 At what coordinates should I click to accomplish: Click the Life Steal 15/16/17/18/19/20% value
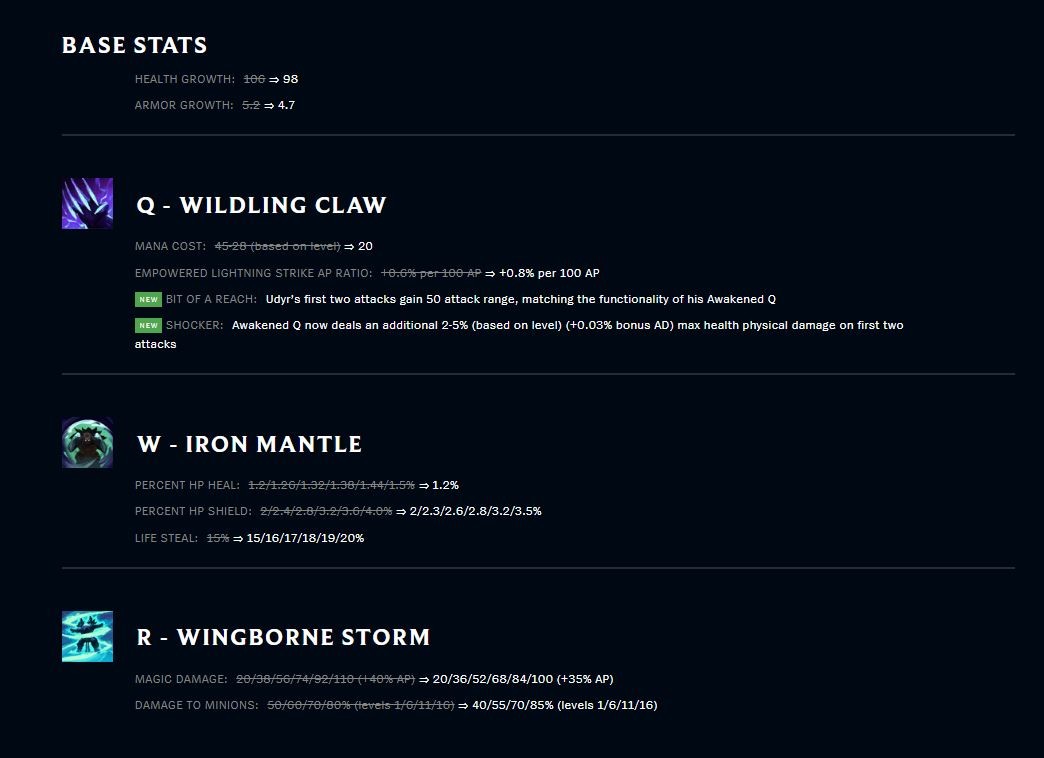click(305, 538)
